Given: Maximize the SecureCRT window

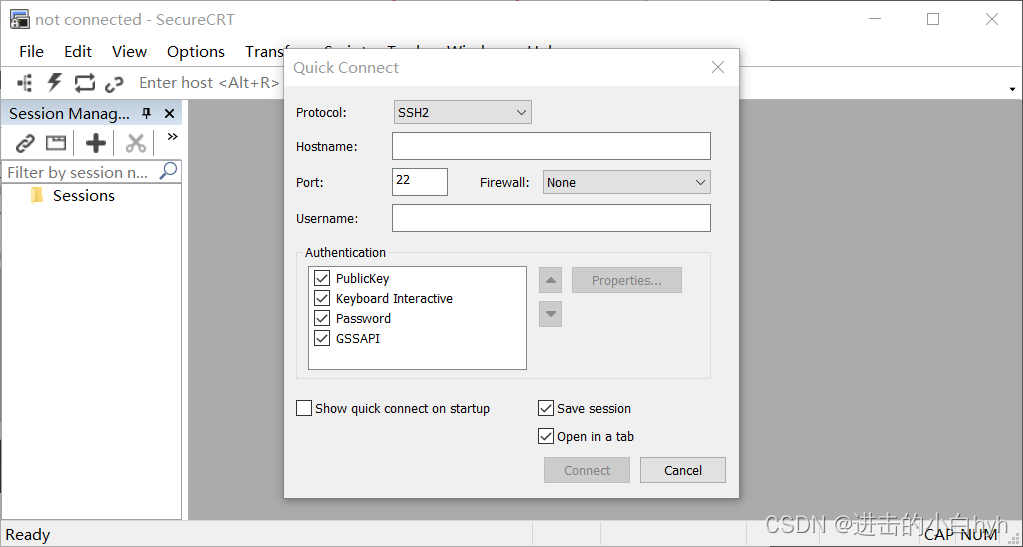Looking at the screenshot, I should point(933,20).
